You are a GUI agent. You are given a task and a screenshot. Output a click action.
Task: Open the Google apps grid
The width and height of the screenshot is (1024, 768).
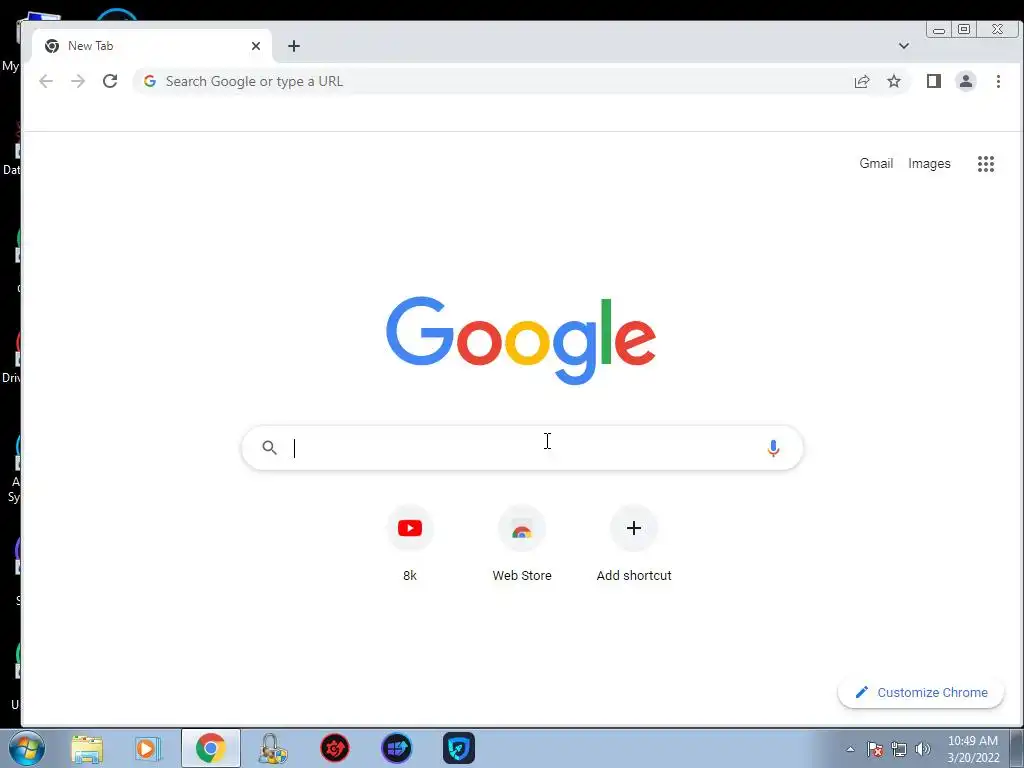click(985, 164)
